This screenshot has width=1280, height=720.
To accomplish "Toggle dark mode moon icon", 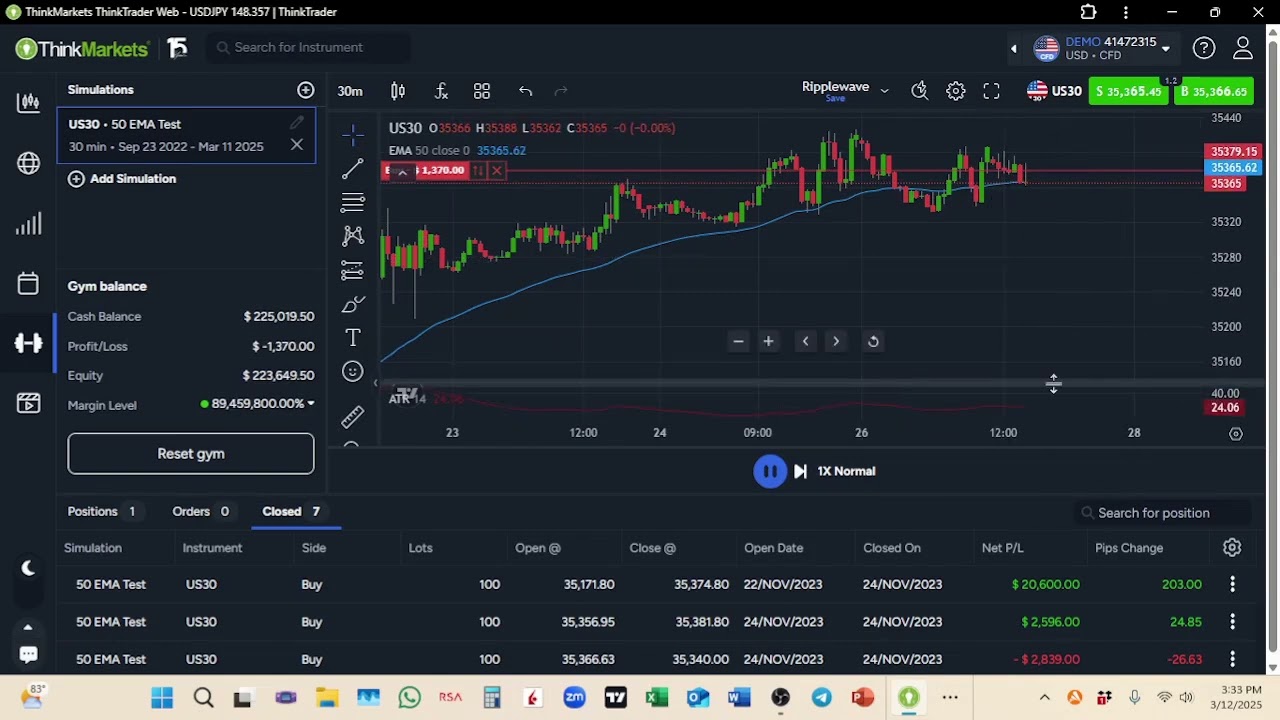I will [x=28, y=568].
